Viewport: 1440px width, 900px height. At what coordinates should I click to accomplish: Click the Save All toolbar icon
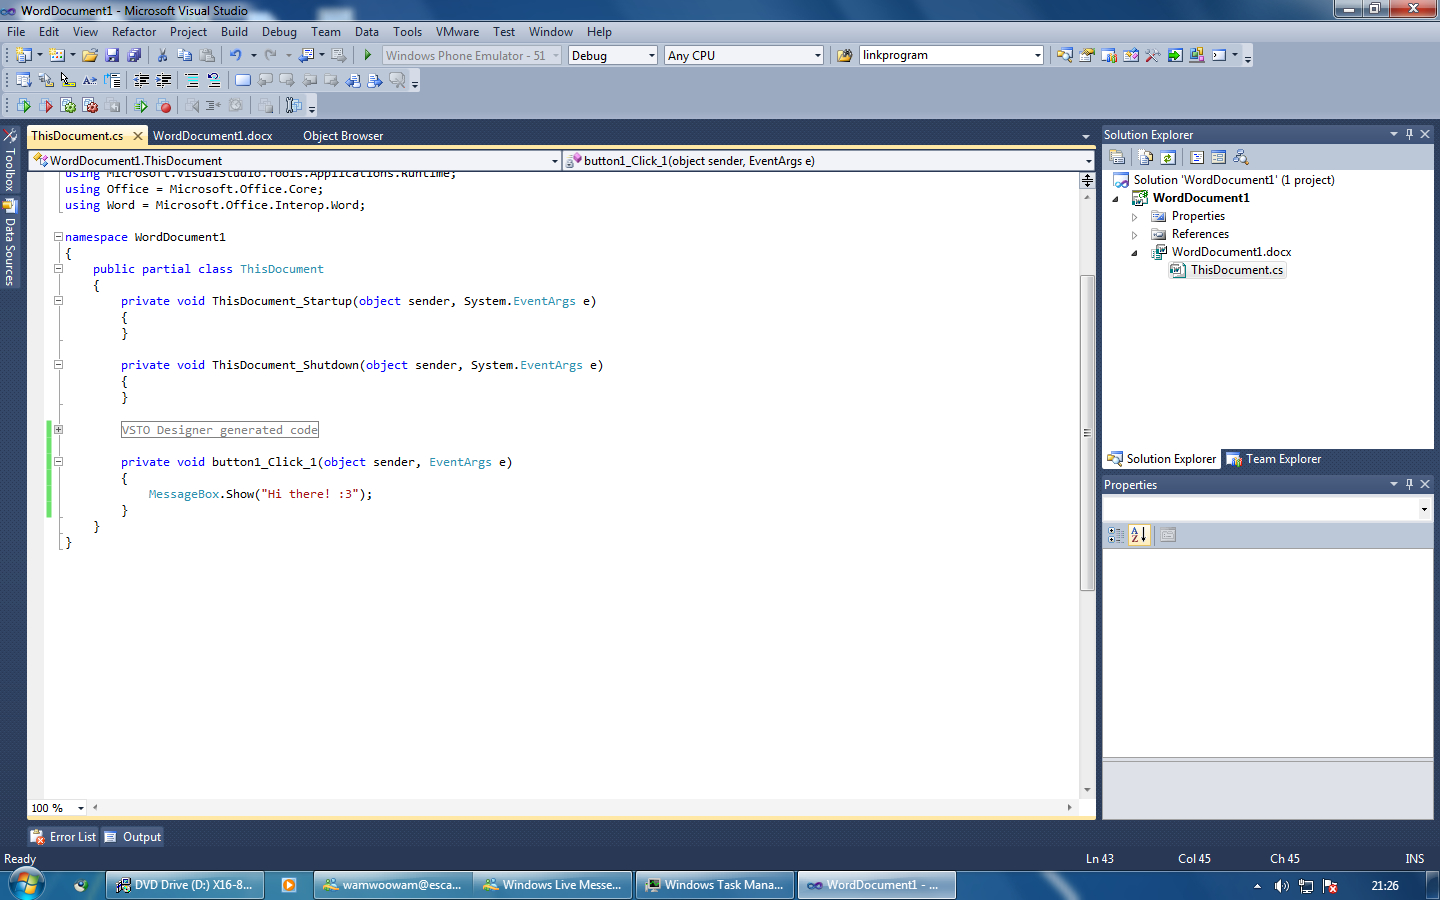(x=134, y=56)
